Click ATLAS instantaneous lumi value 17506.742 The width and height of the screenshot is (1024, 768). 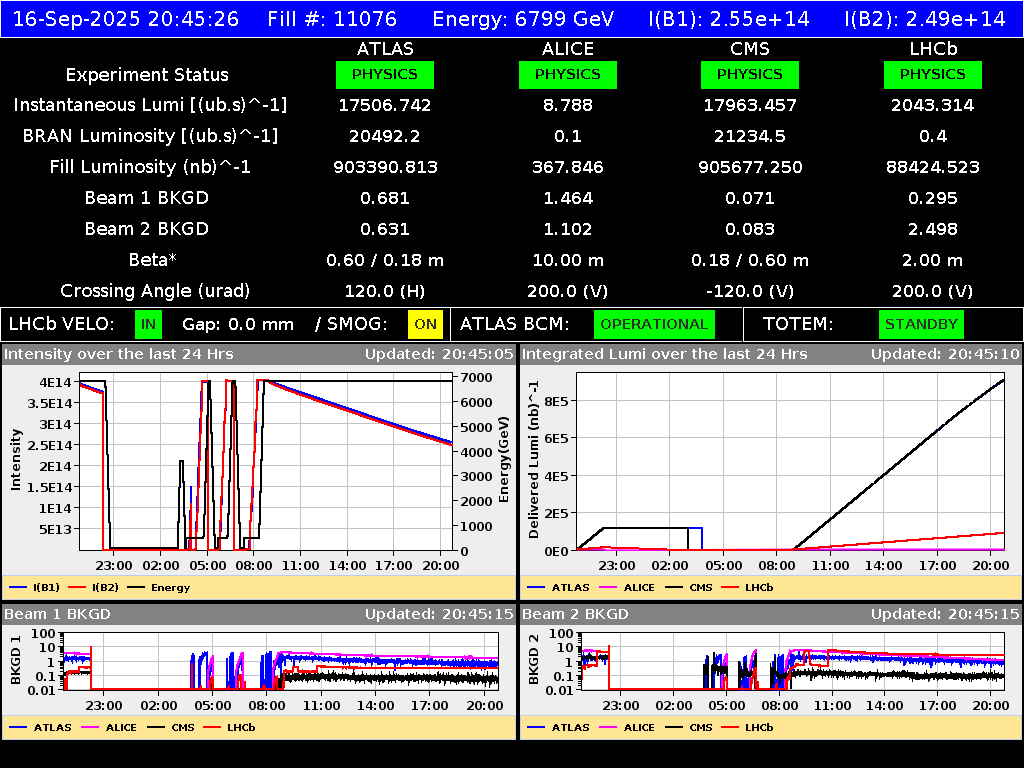385,105
